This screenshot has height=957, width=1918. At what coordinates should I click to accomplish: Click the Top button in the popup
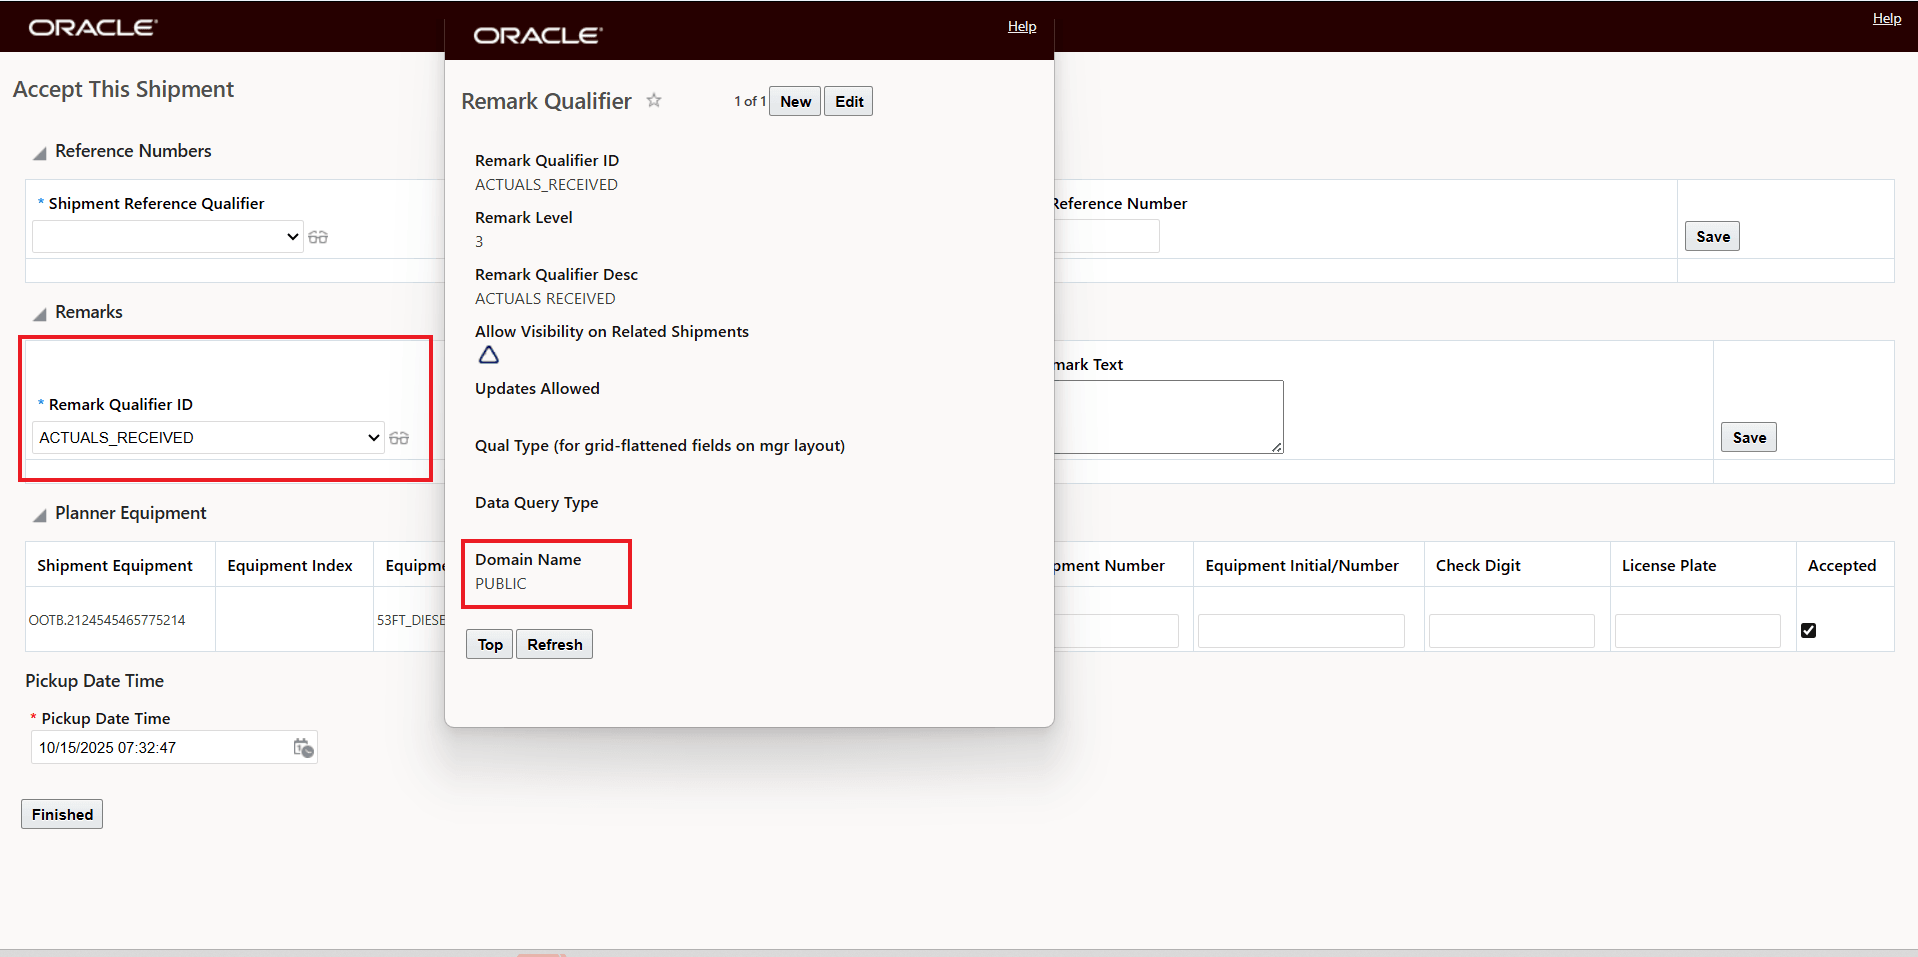pyautogui.click(x=490, y=644)
